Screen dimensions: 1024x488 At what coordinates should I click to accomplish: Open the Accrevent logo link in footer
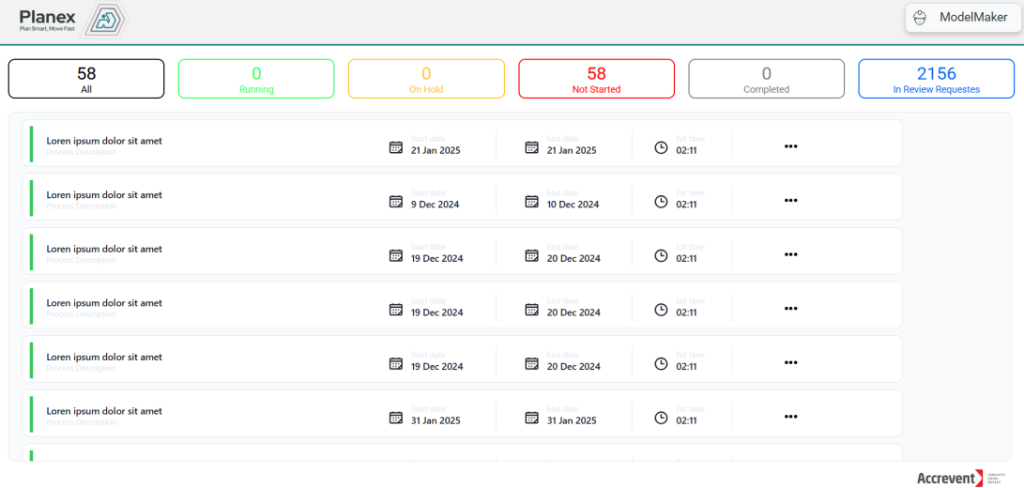click(x=950, y=478)
